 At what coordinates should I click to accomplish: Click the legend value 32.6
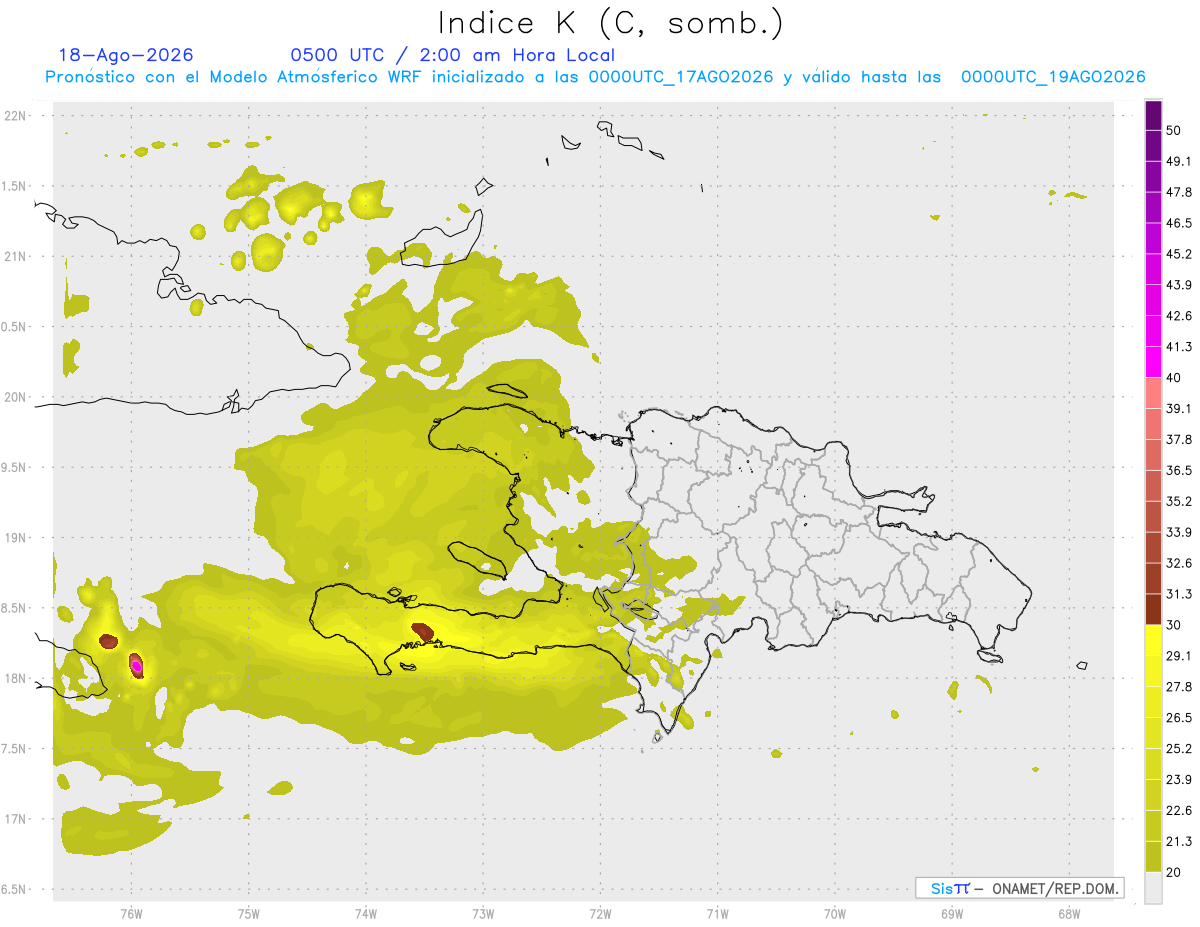click(1179, 563)
